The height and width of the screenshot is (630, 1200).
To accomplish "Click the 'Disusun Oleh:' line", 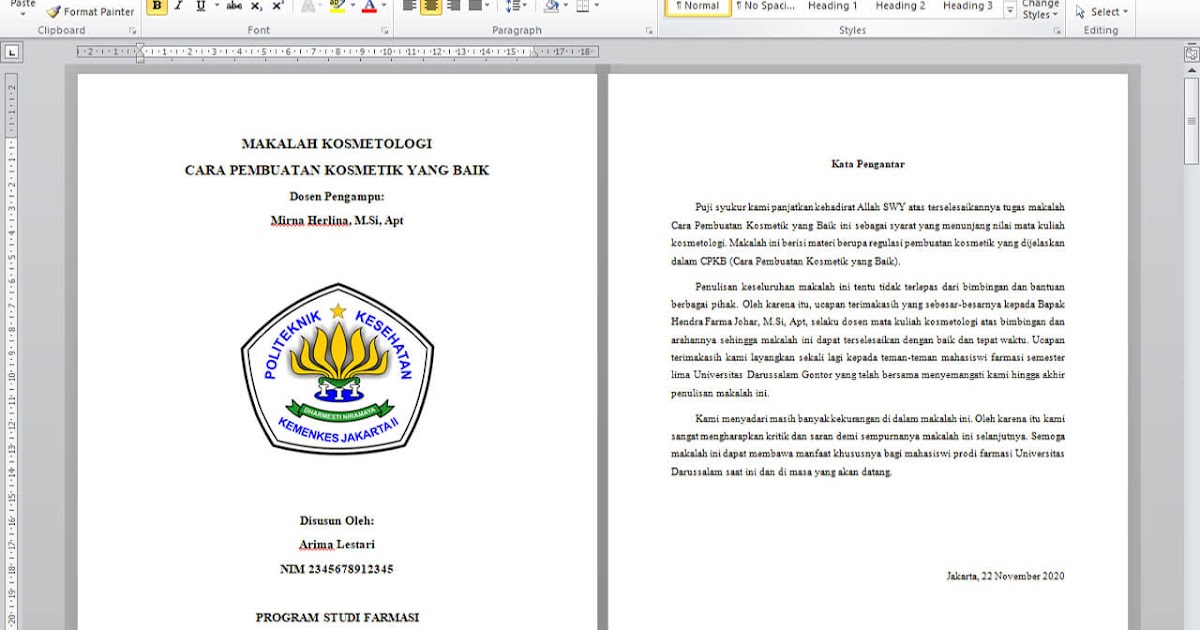I will pyautogui.click(x=337, y=520).
